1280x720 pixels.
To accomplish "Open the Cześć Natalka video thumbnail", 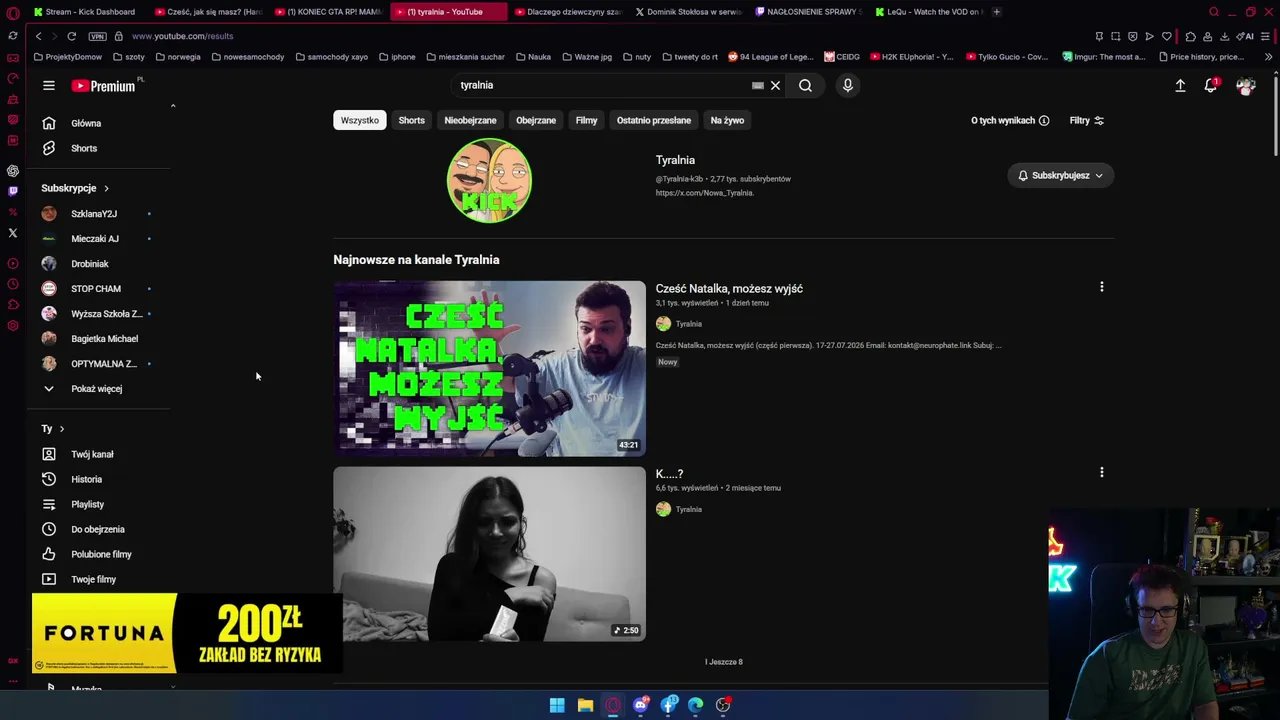I will tap(489, 369).
